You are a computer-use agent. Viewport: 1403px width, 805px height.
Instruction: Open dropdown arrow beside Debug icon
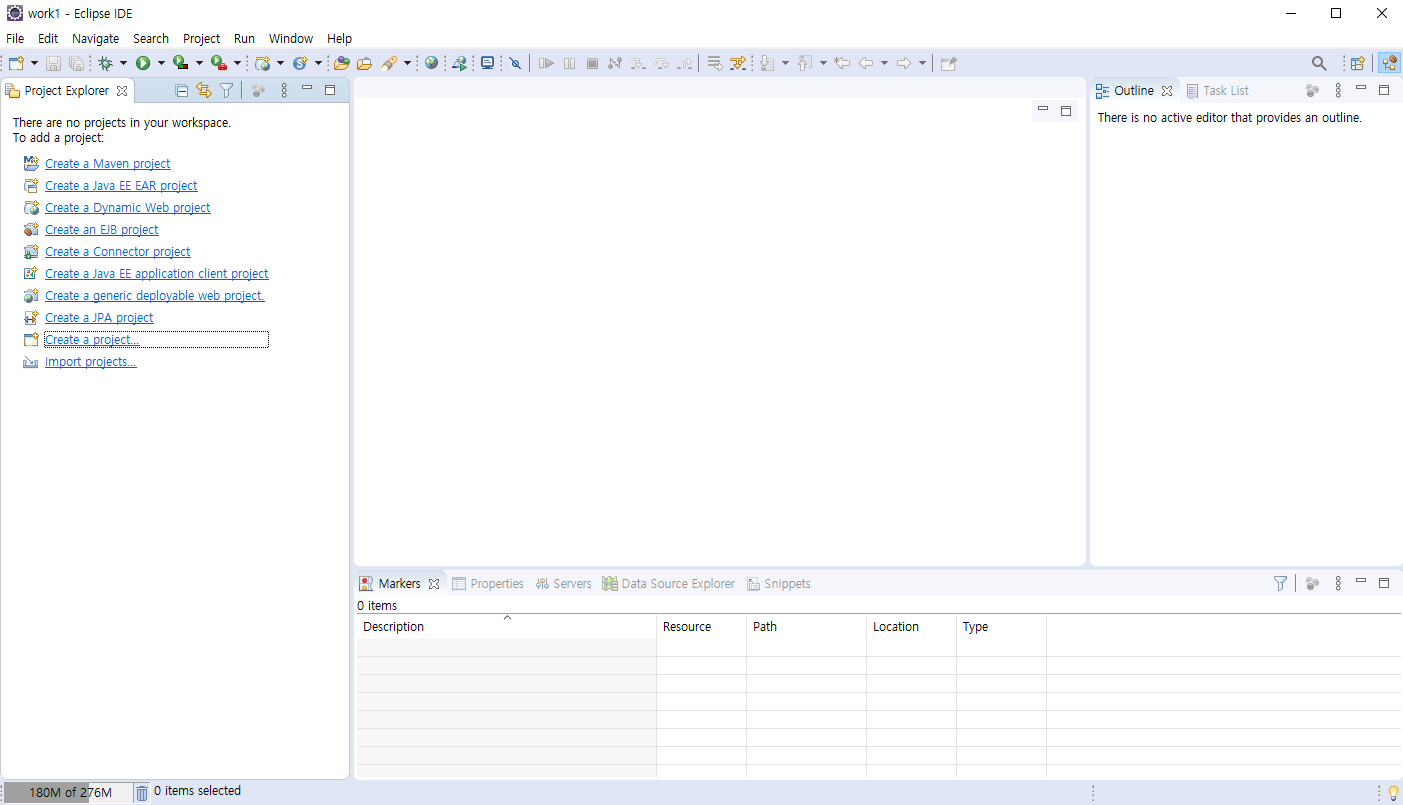[x=123, y=63]
